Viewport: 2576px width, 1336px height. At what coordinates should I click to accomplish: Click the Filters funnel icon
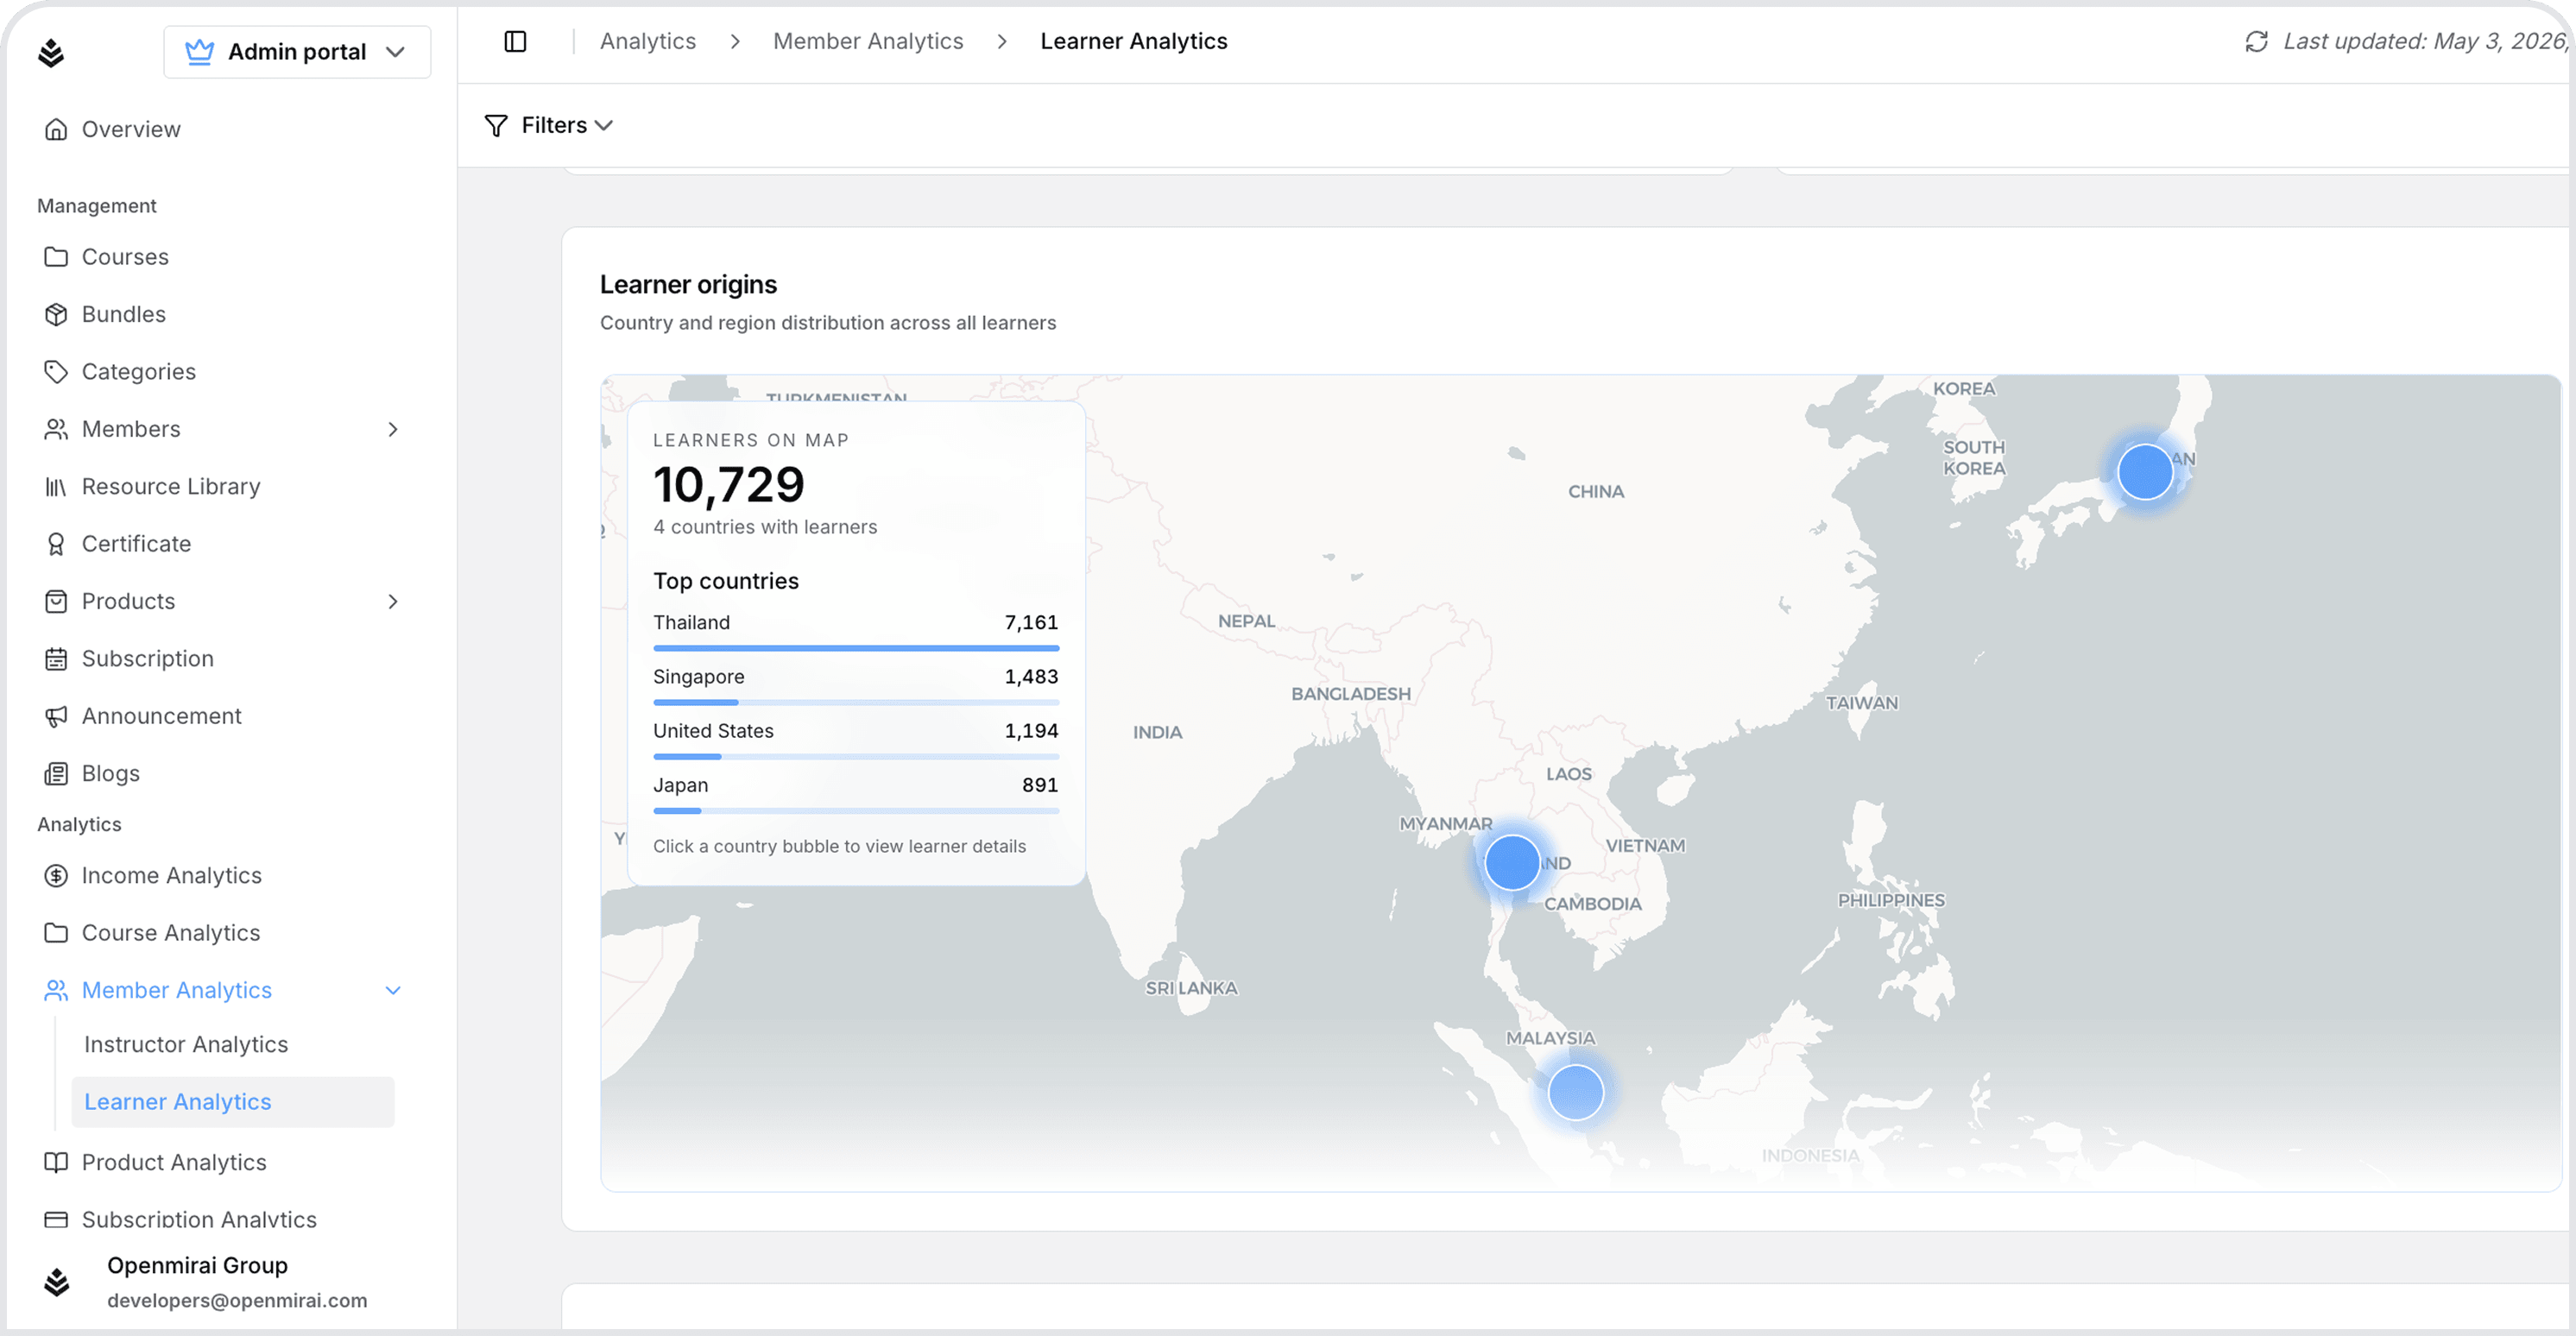tap(496, 125)
